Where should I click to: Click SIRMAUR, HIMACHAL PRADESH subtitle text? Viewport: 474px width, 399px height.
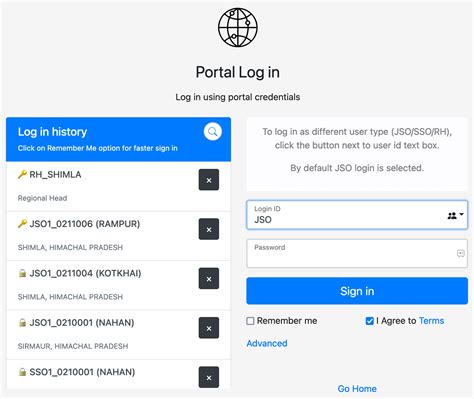point(73,346)
